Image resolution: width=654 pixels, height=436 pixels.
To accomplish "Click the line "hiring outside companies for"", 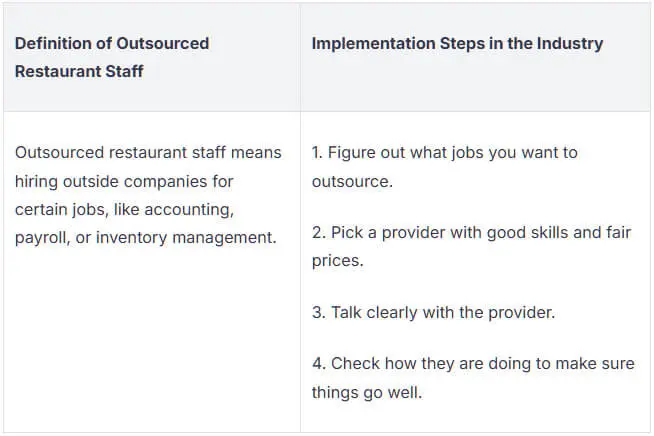I will click(x=124, y=181).
